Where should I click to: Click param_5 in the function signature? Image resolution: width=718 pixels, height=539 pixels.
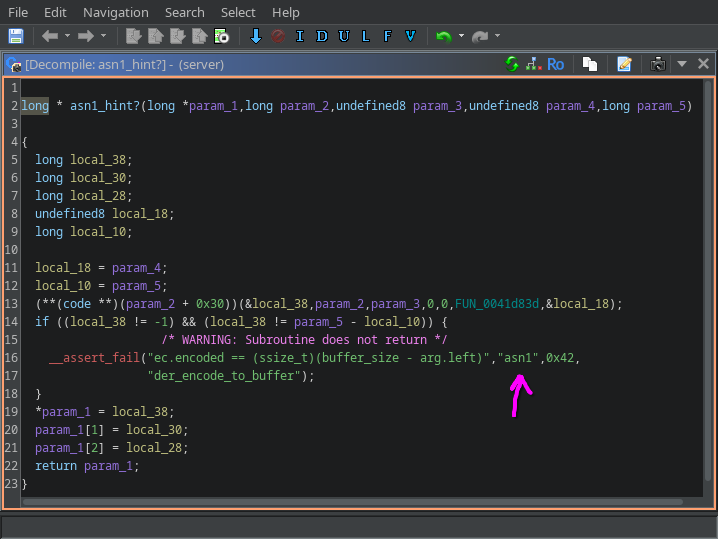(661, 106)
